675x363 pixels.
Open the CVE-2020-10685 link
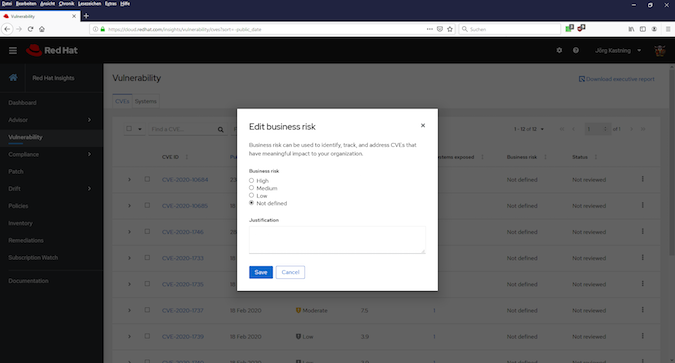pyautogui.click(x=185, y=206)
